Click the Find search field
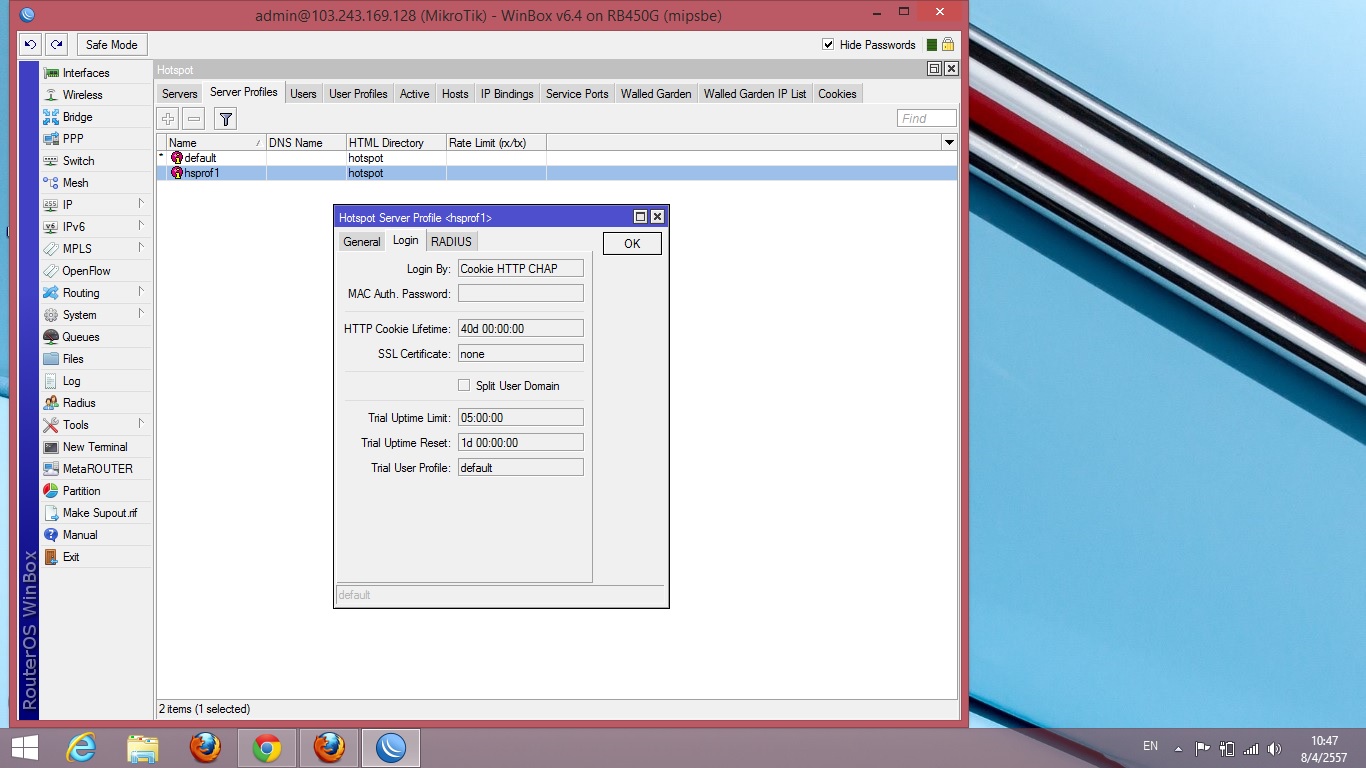This screenshot has width=1366, height=768. (927, 118)
